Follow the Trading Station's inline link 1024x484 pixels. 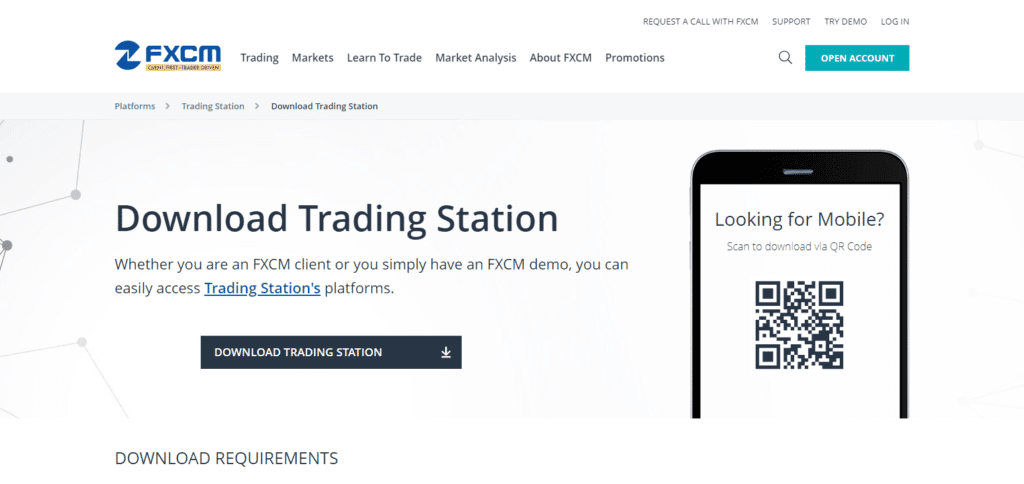[x=262, y=288]
